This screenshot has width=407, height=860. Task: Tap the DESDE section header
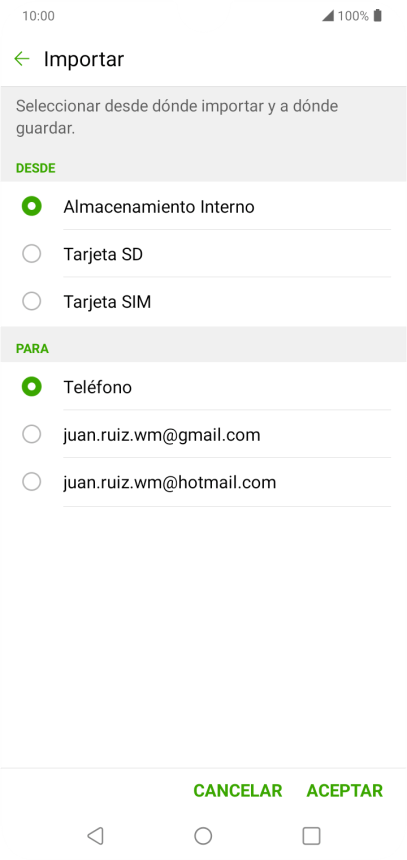(x=36, y=168)
